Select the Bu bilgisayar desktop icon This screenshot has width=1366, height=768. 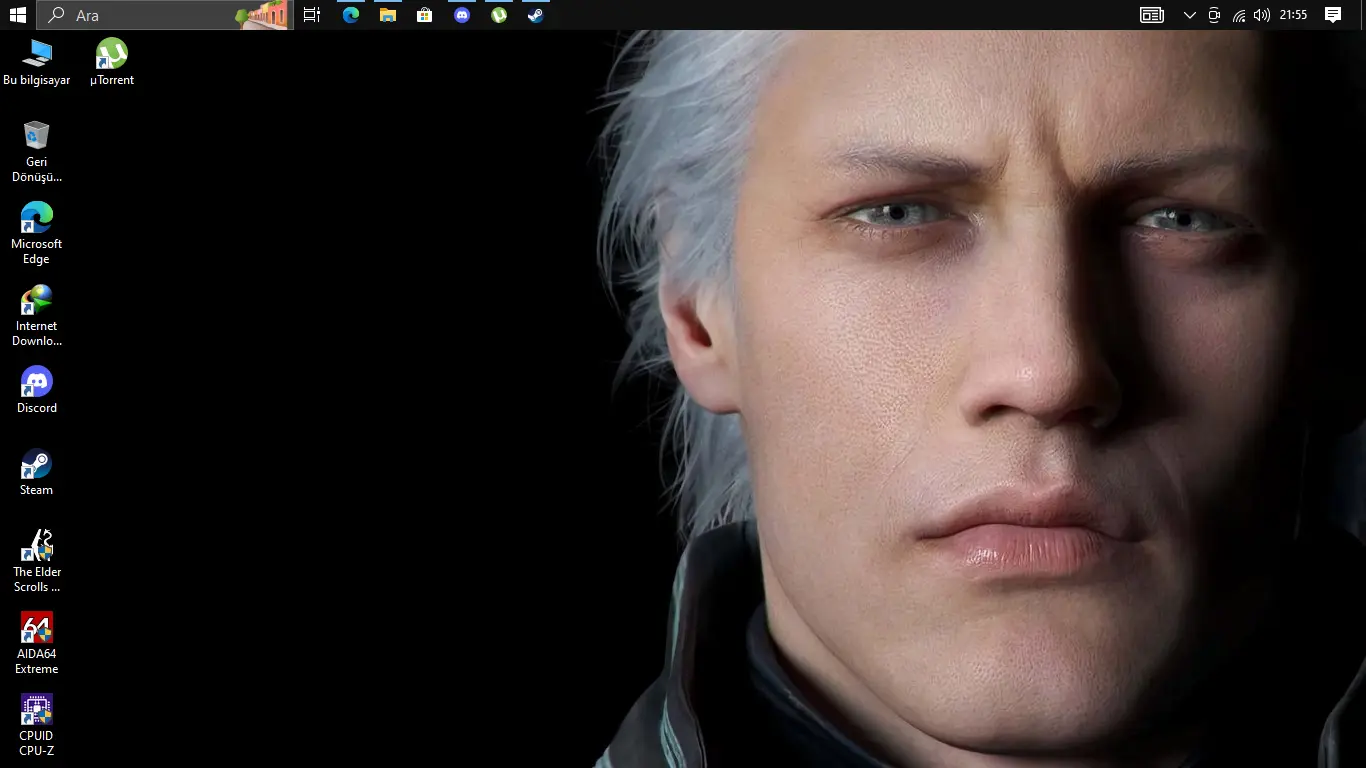pos(37,63)
